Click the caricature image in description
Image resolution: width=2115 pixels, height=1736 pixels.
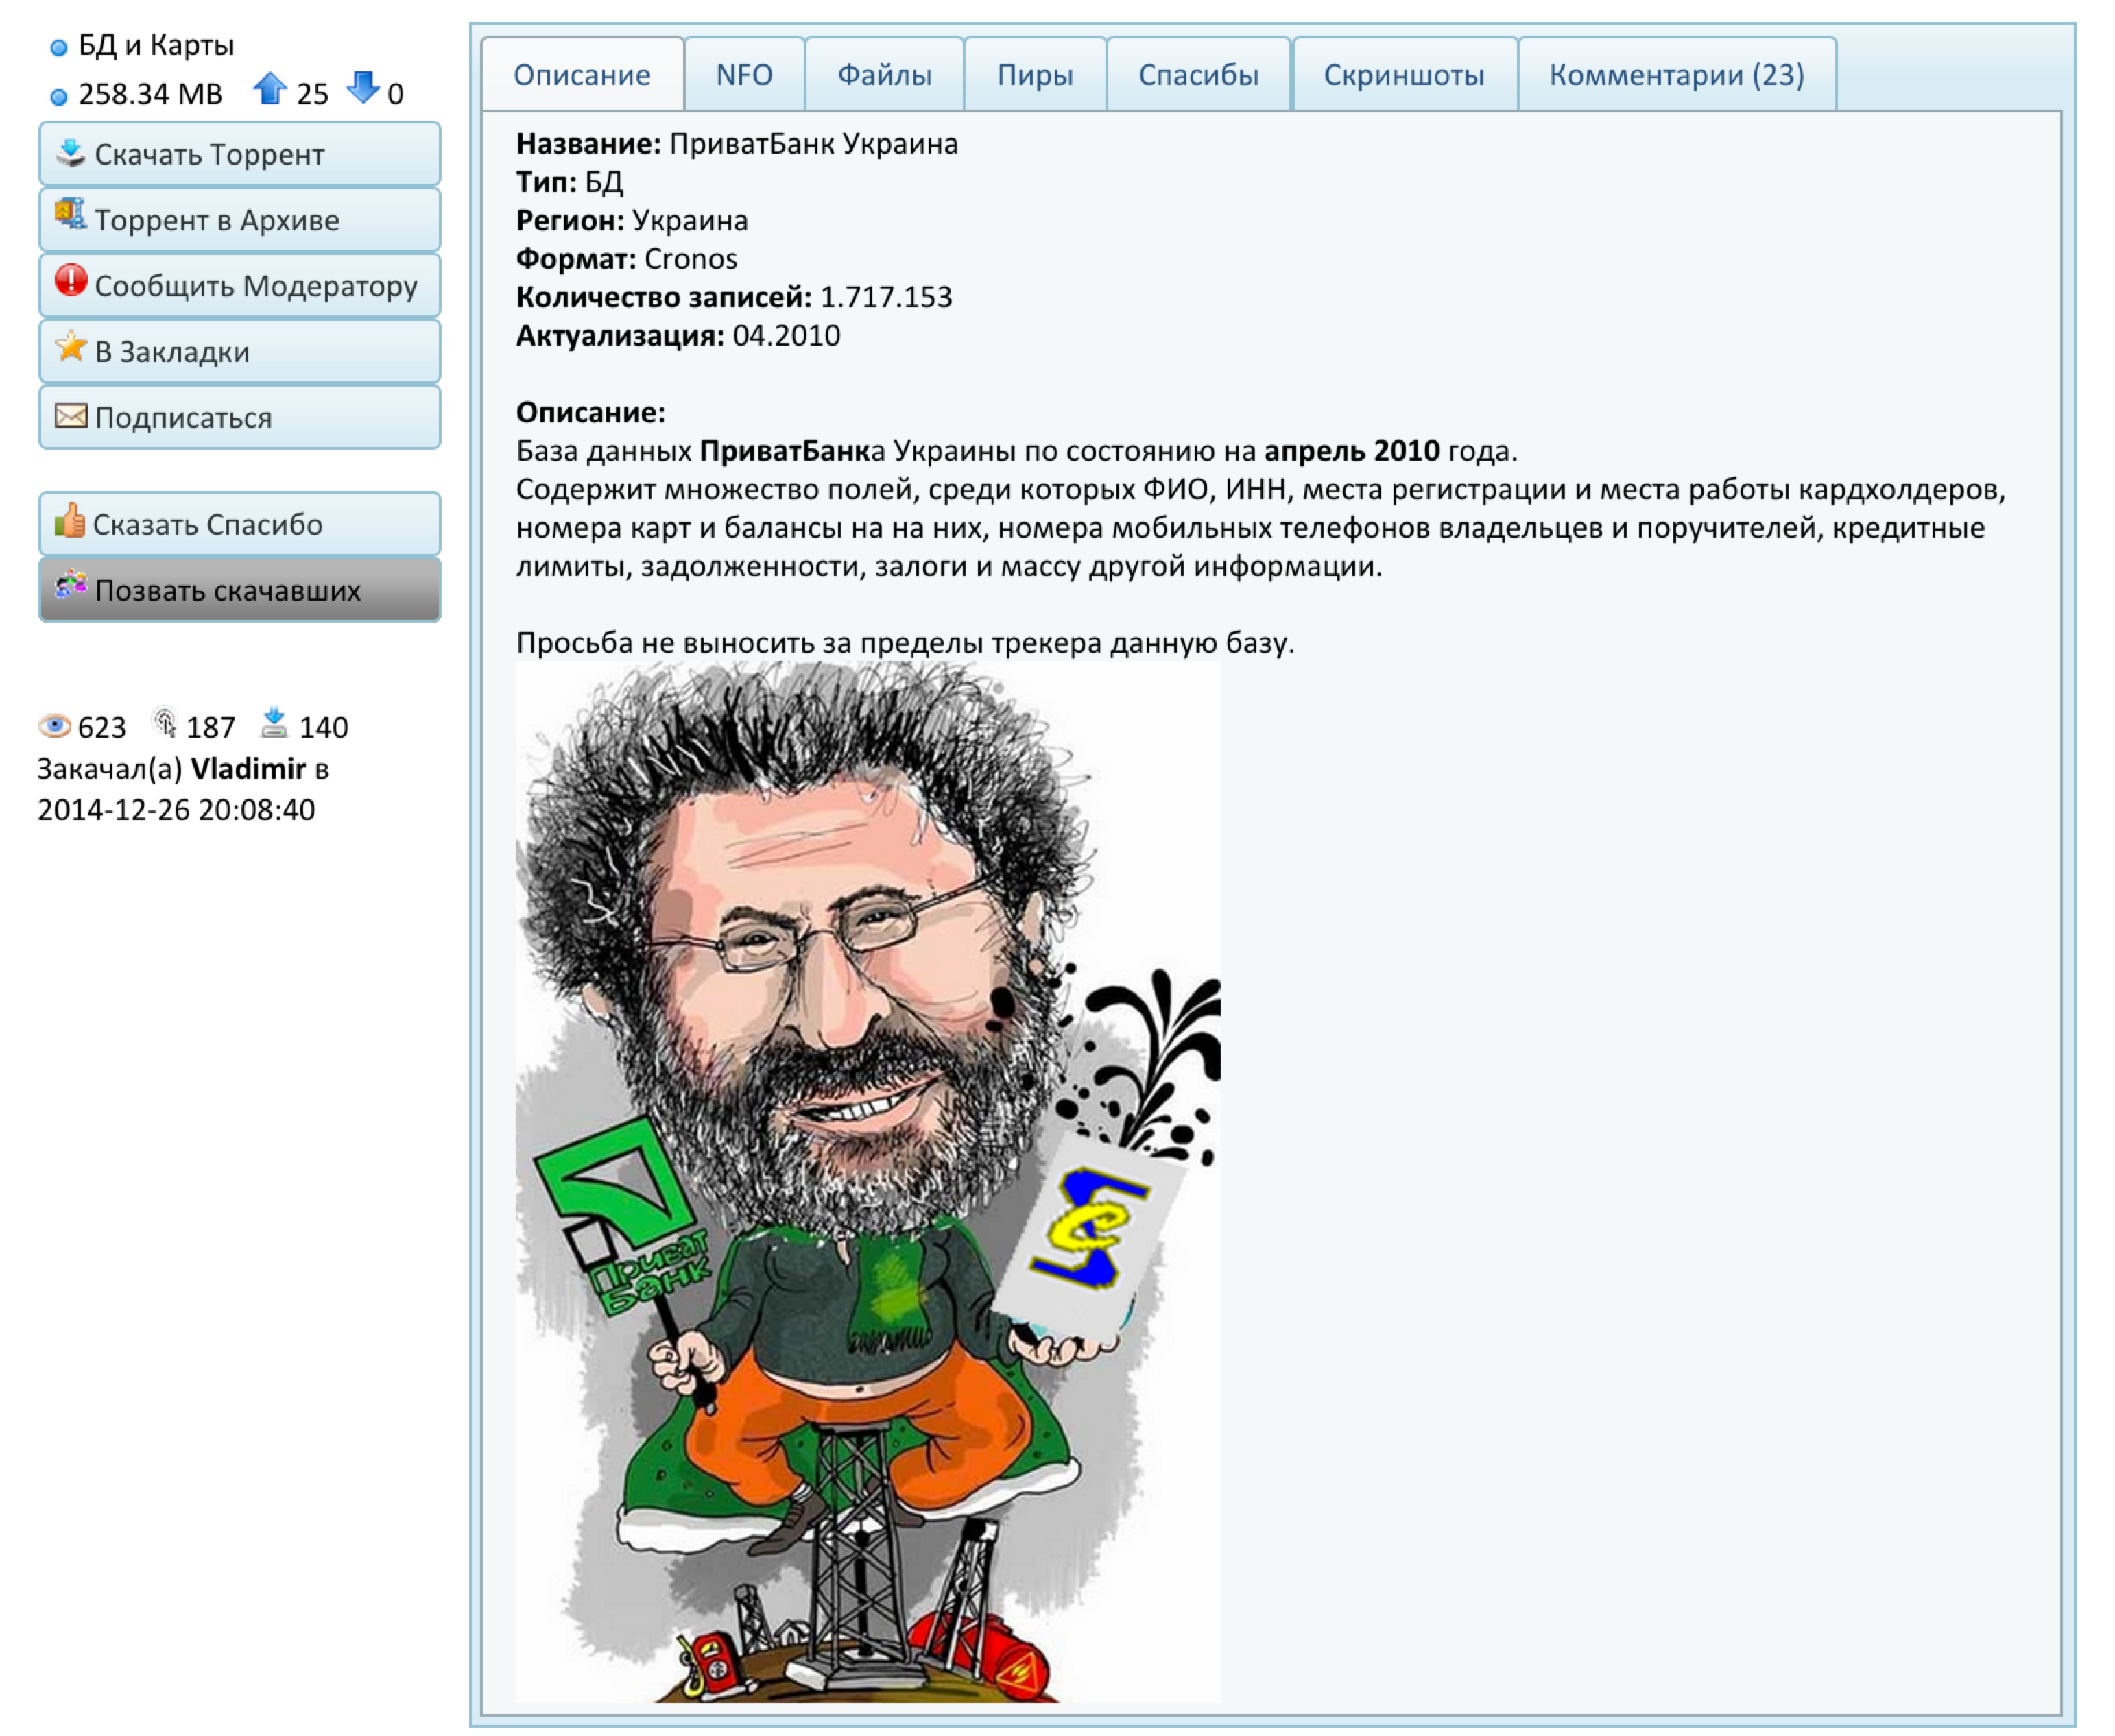click(867, 1180)
